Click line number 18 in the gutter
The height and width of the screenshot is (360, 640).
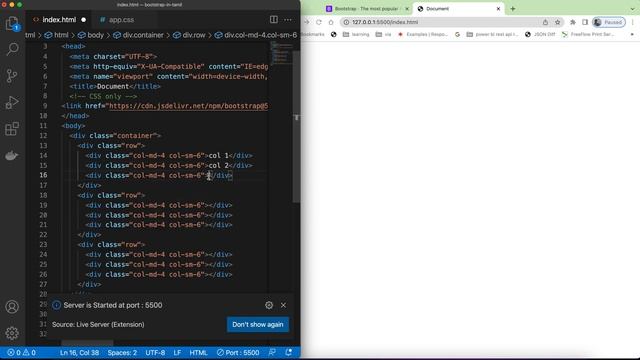(x=43, y=195)
